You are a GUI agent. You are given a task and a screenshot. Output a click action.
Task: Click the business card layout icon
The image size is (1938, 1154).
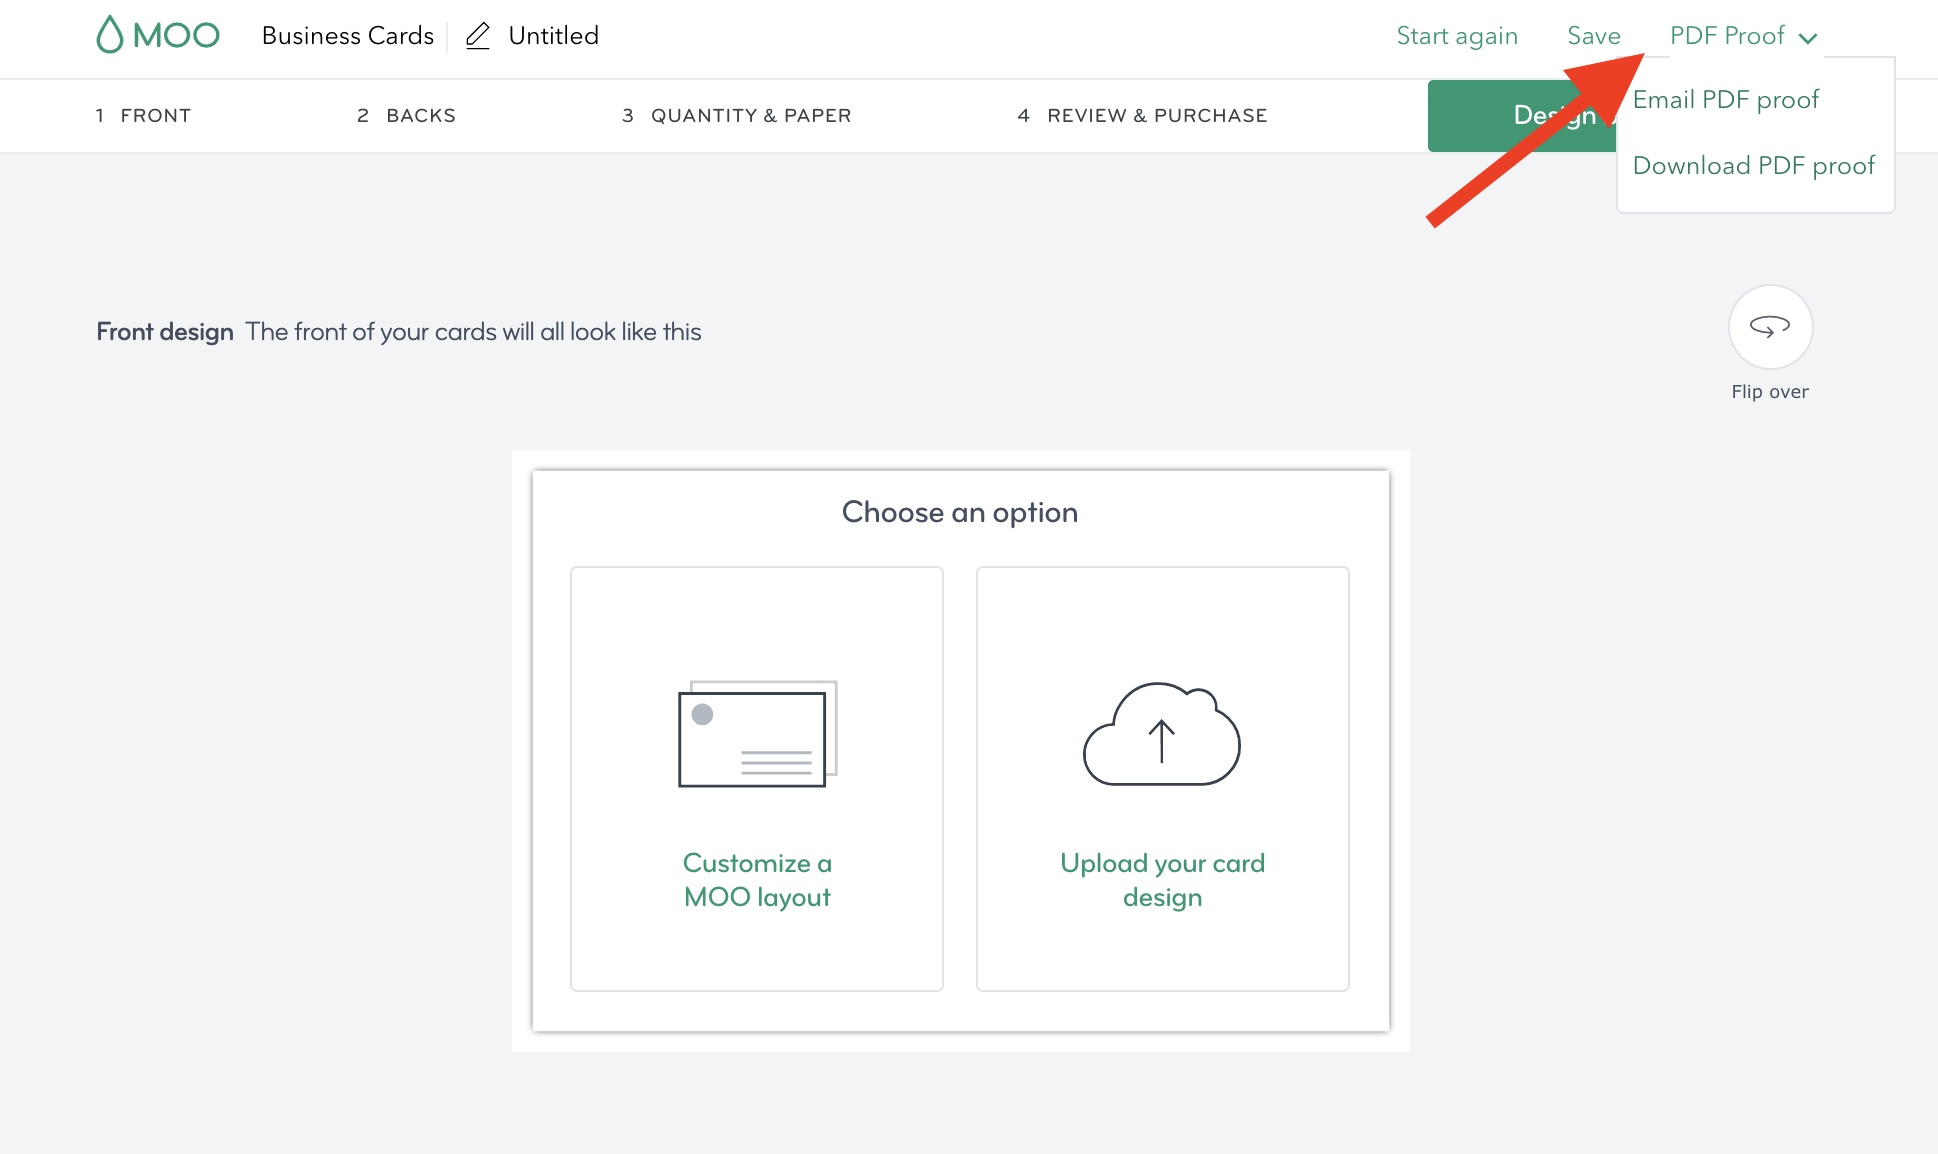(757, 735)
